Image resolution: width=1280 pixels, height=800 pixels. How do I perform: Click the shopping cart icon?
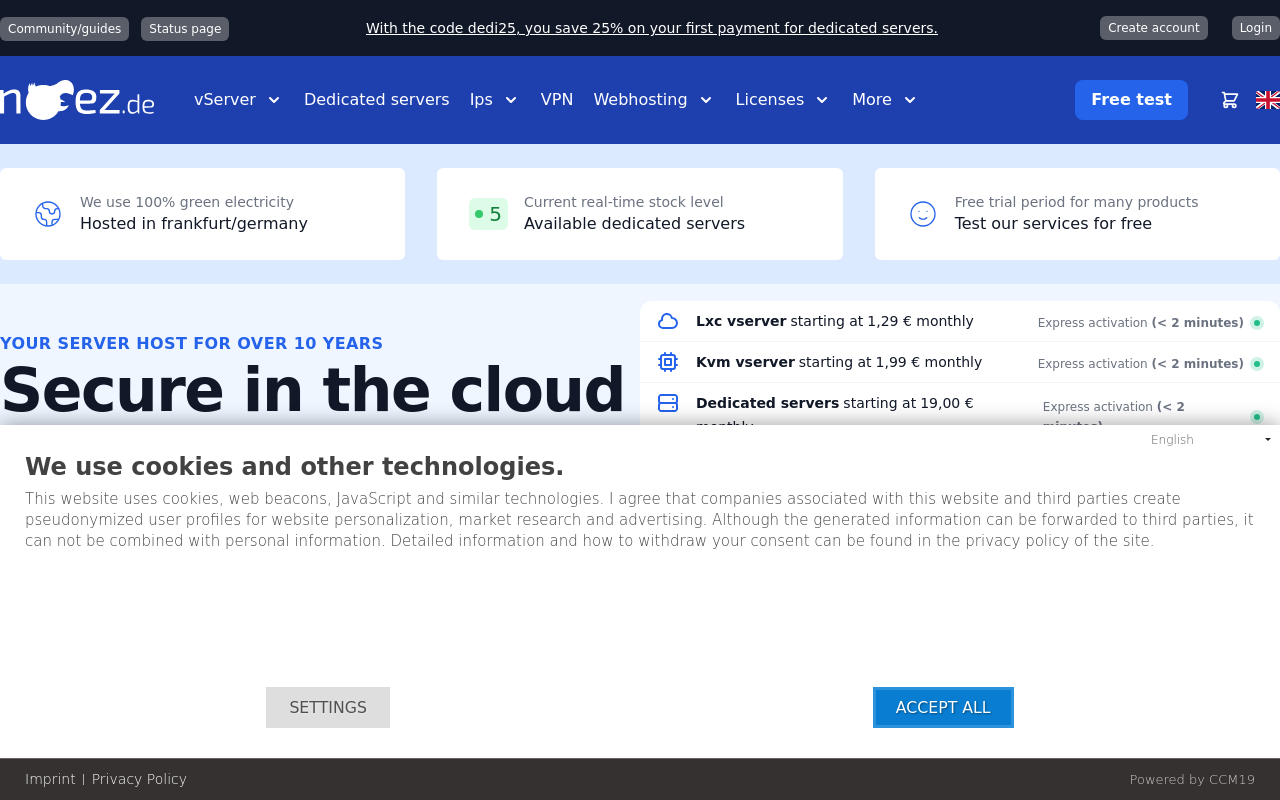pos(1230,100)
